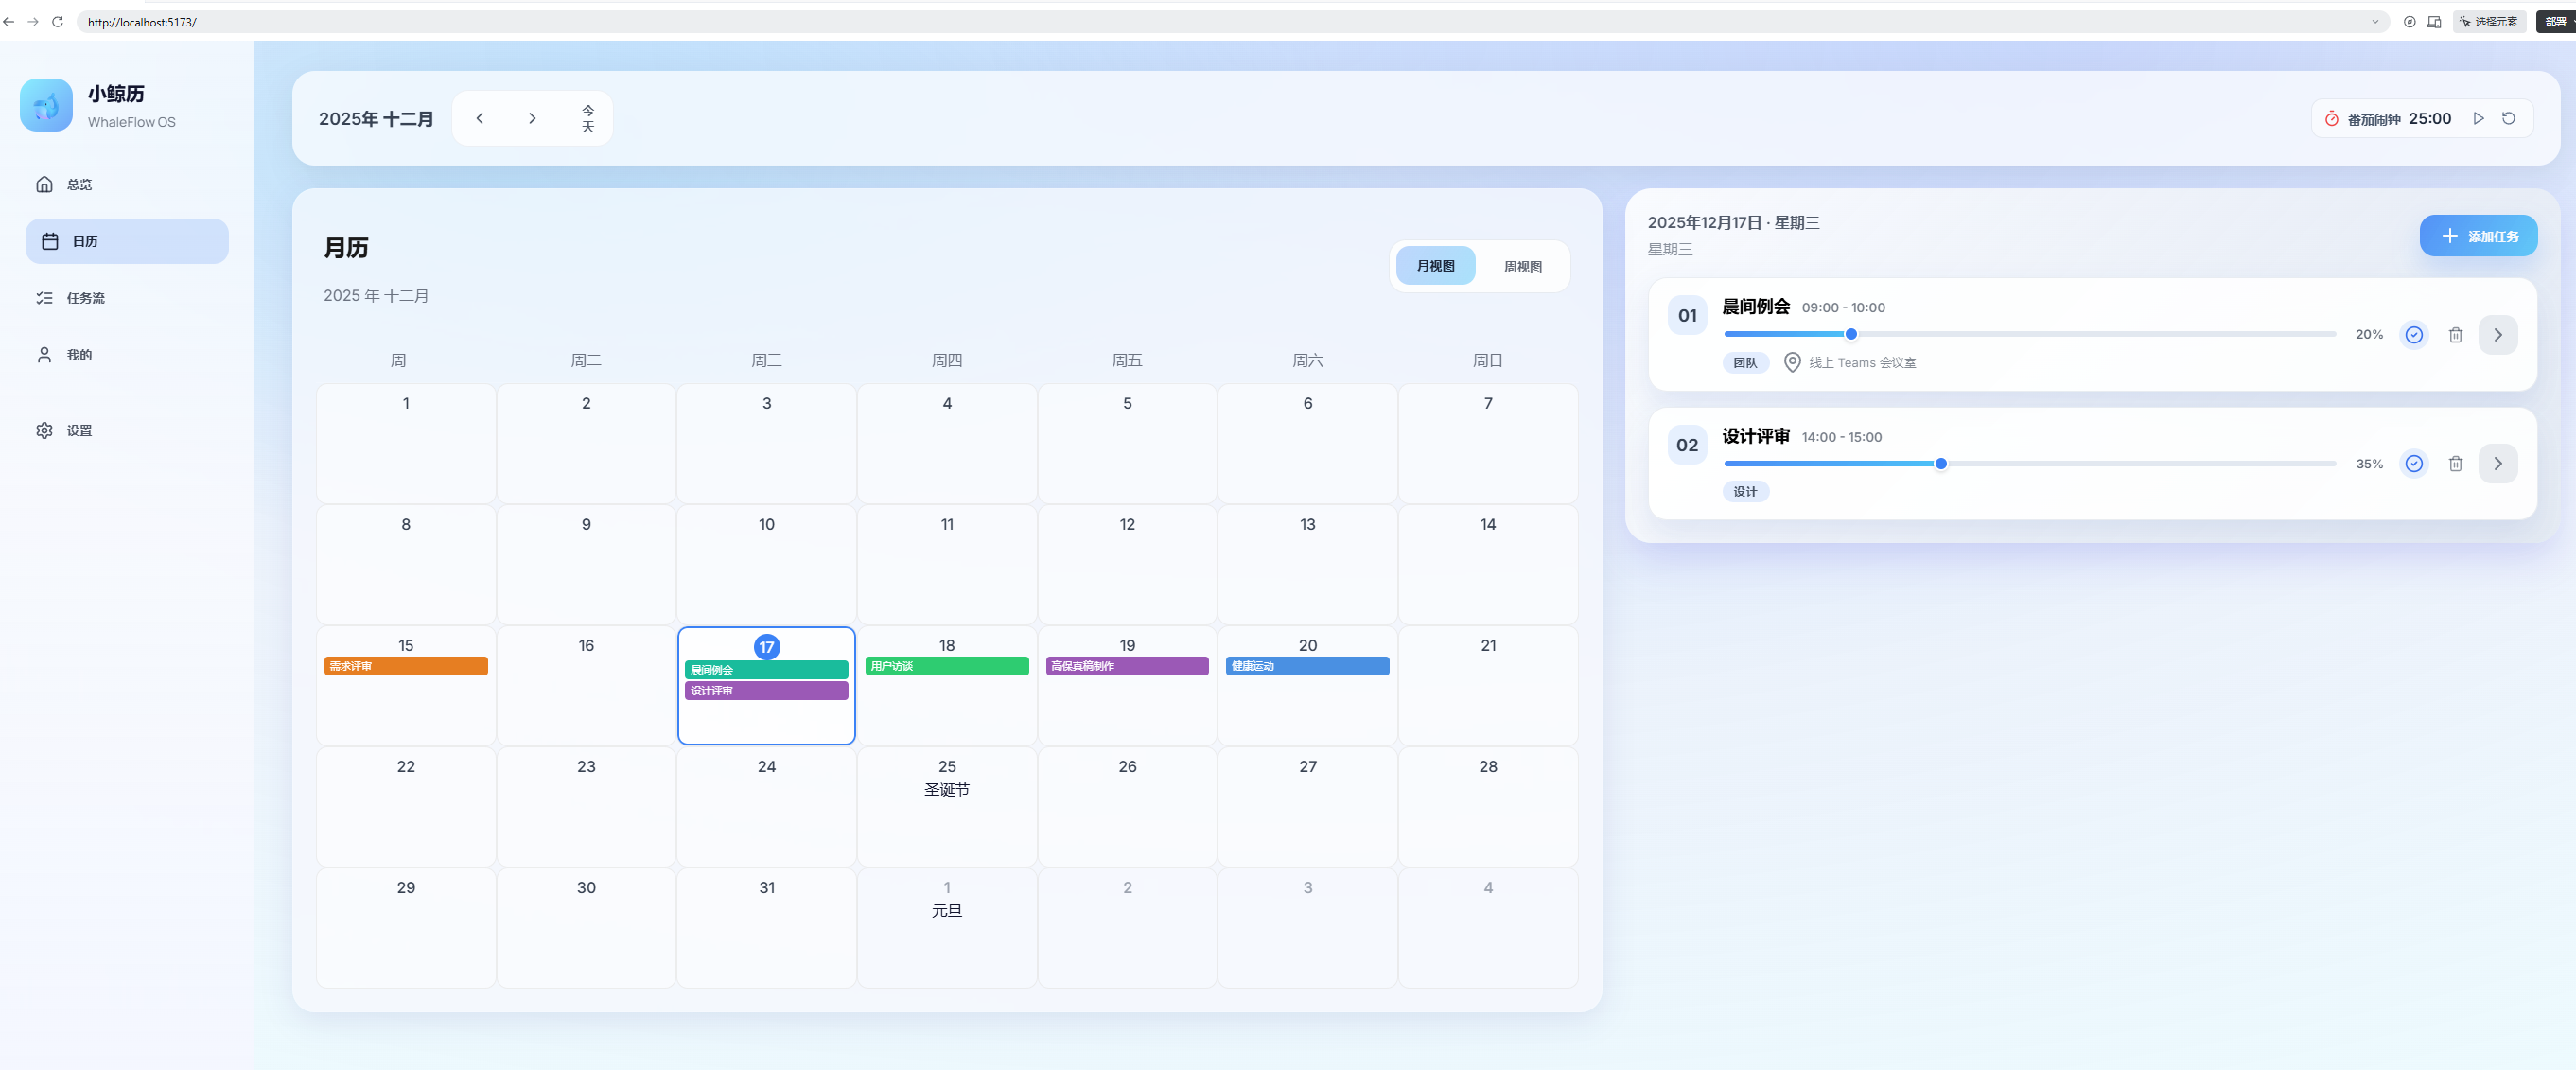
Task: Adjust the 设计评审 progress slider handle
Action: (1940, 464)
